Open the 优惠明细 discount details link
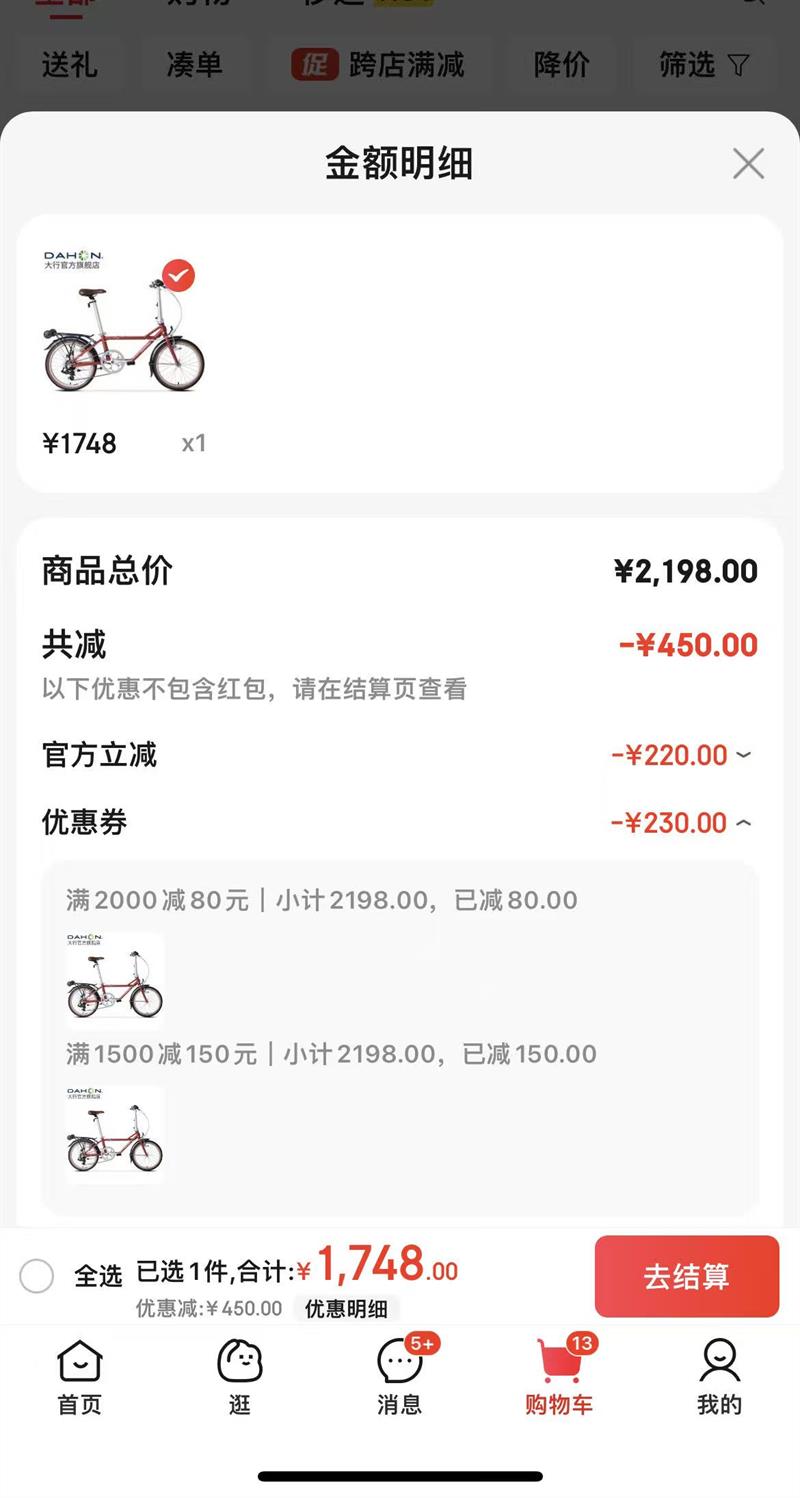Image resolution: width=800 pixels, height=1498 pixels. pos(346,1308)
